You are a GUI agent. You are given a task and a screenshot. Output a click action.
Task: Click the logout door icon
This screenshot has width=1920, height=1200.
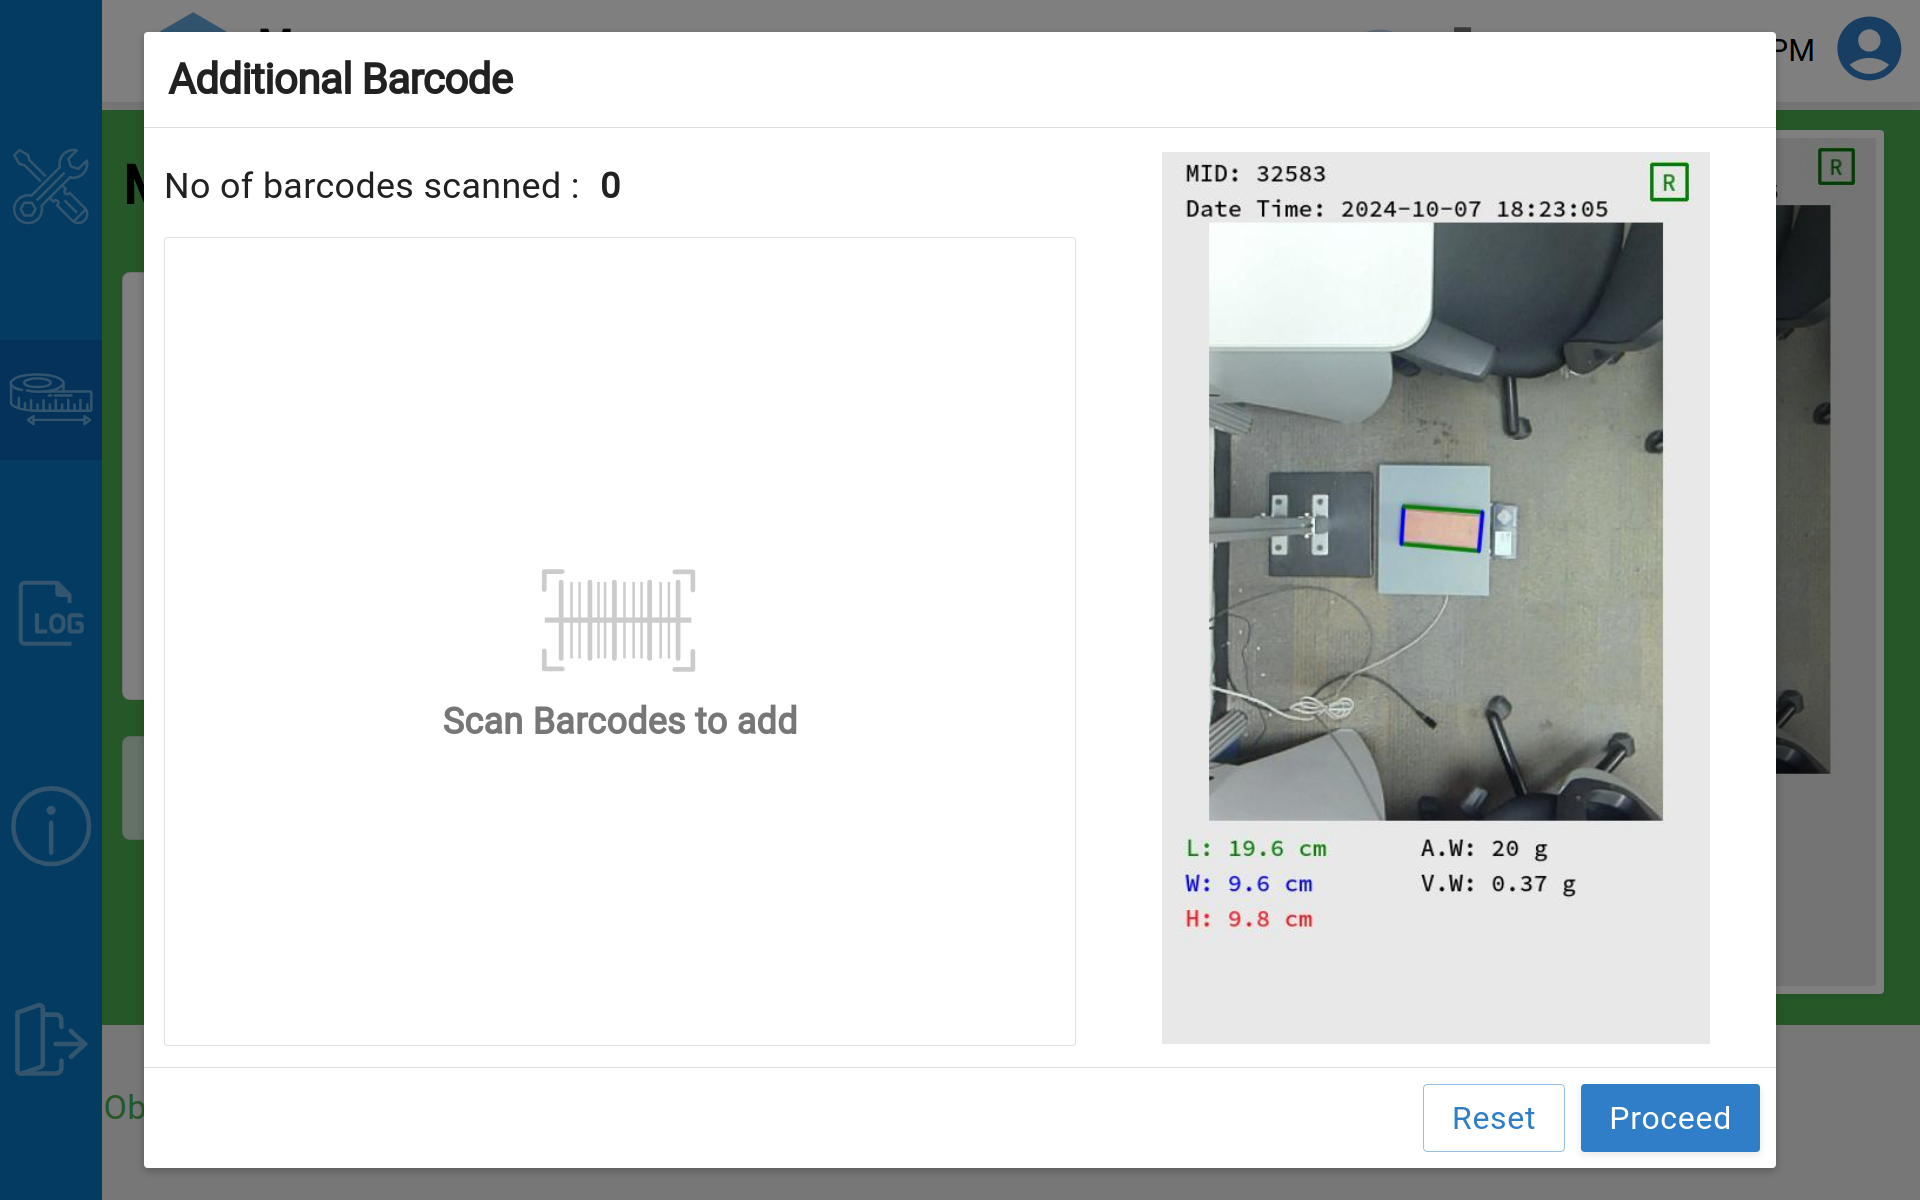tap(51, 1040)
